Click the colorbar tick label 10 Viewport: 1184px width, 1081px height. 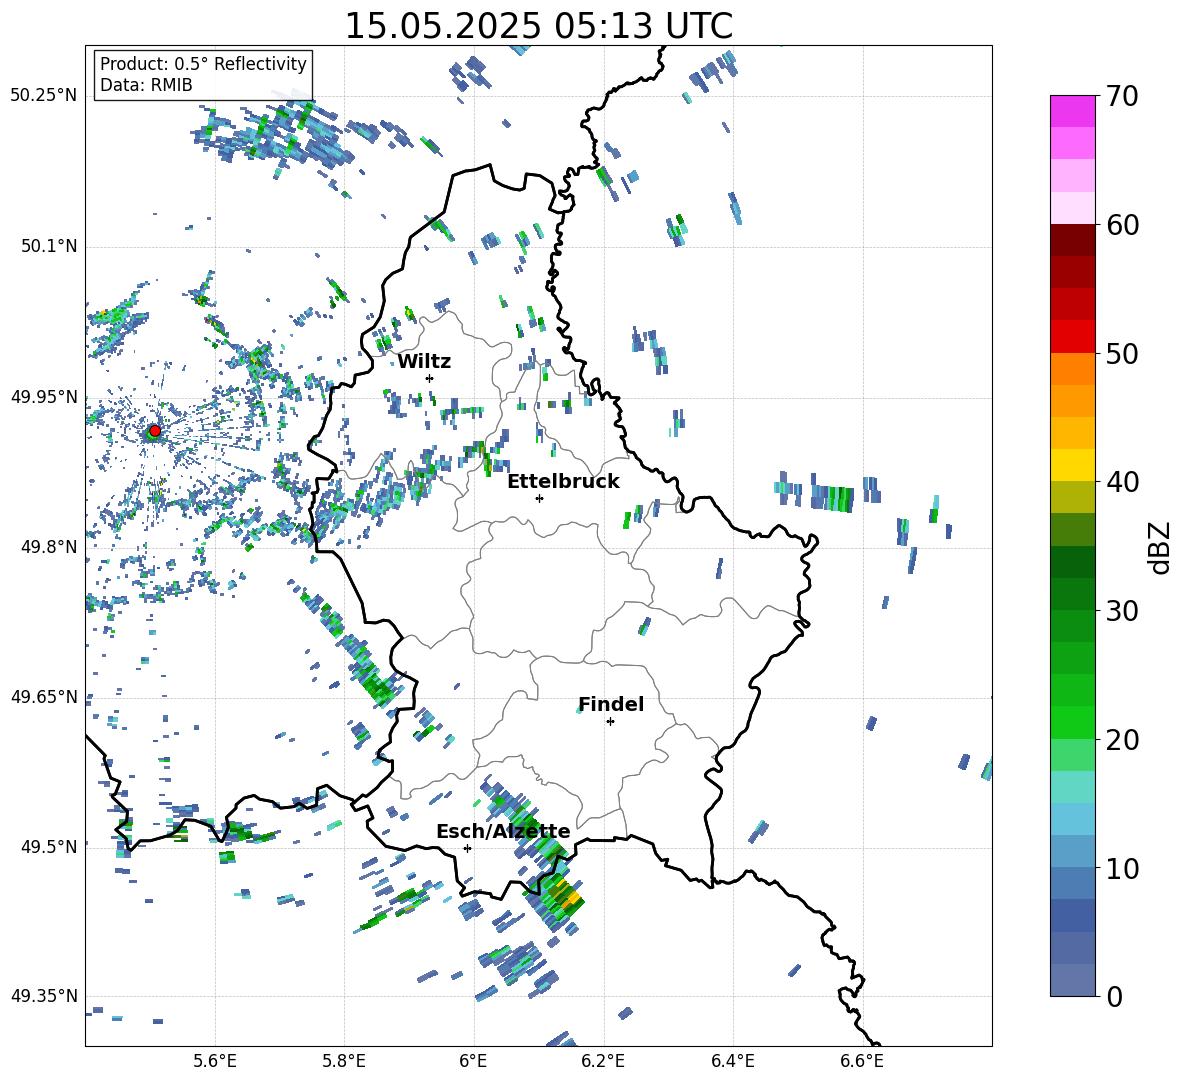[1122, 868]
